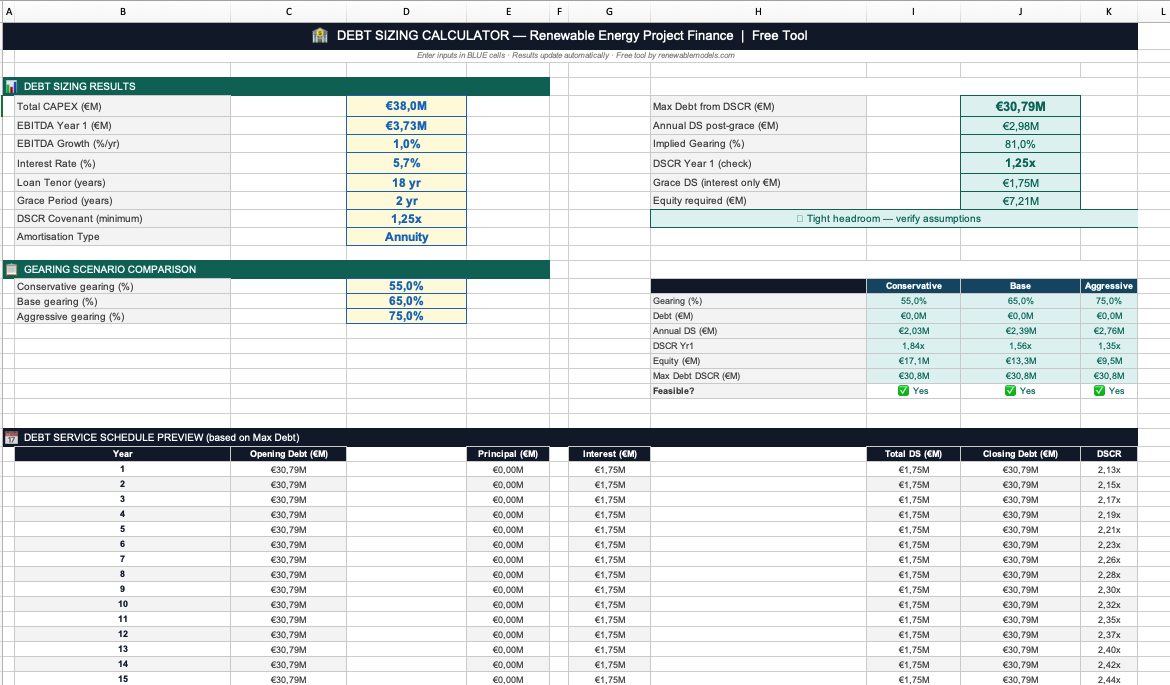Screen dimensions: 1170x685
Task: Select the Grace Period 2 yr cell
Action: [x=407, y=201]
